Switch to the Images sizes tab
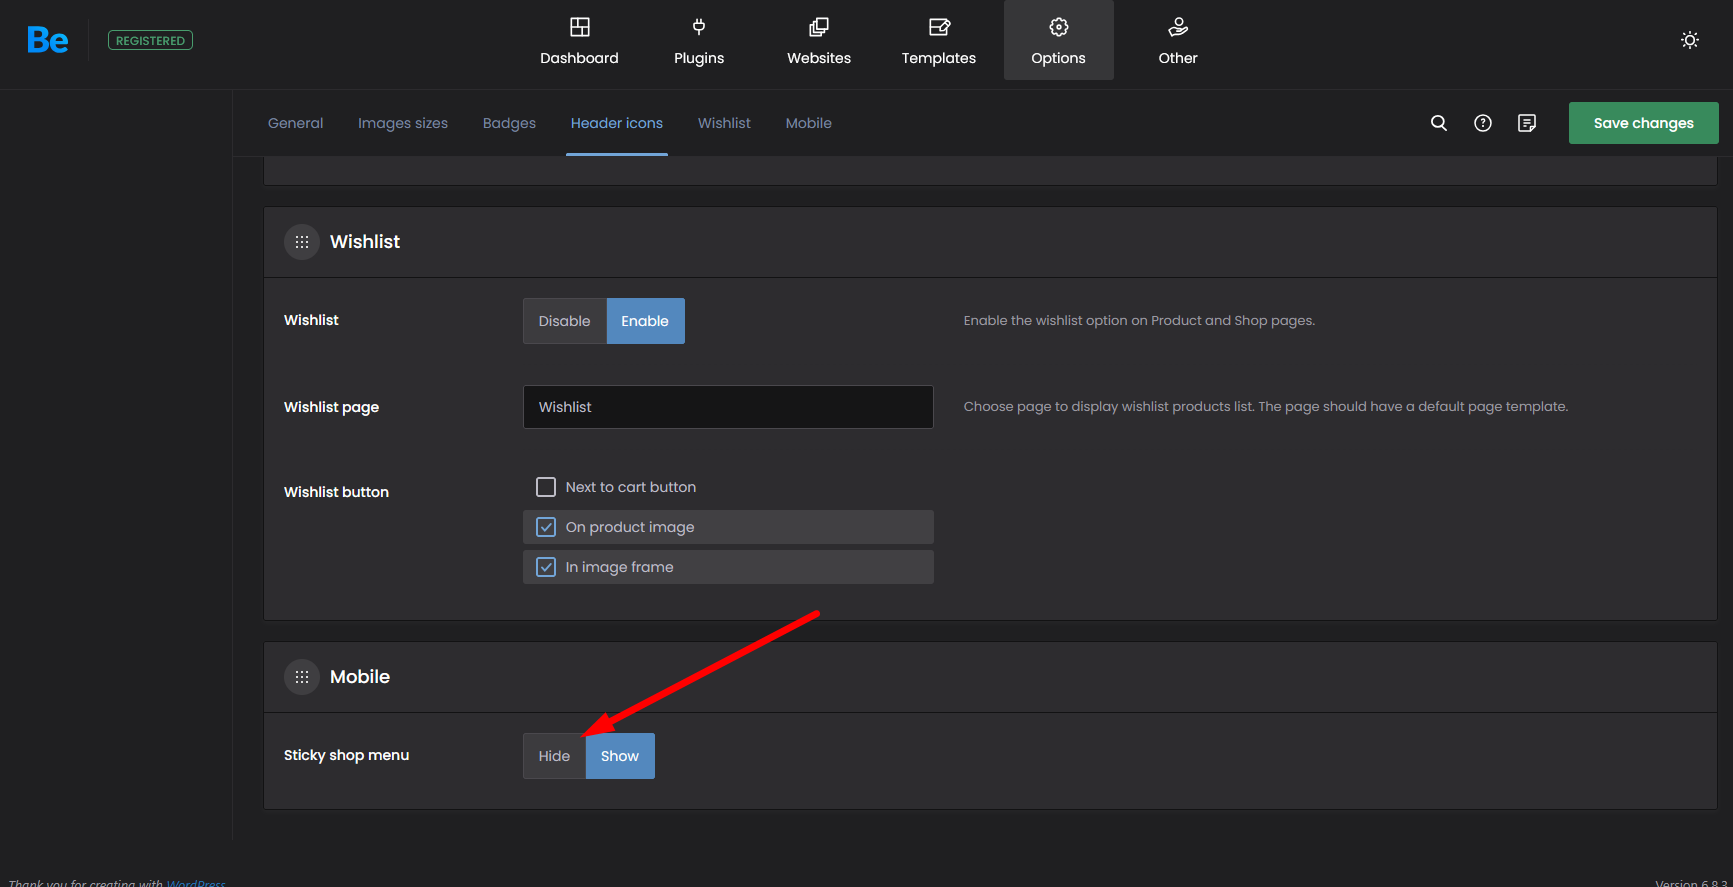 pos(402,123)
